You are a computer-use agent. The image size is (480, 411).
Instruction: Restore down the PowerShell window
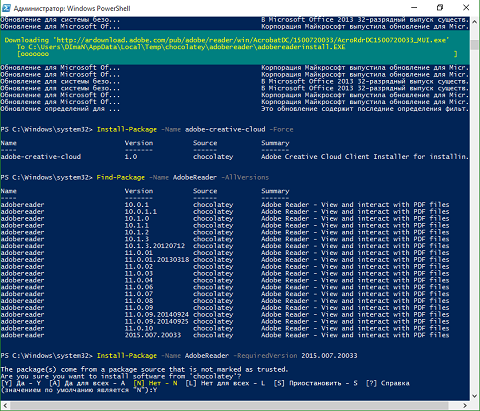tap(440, 8)
